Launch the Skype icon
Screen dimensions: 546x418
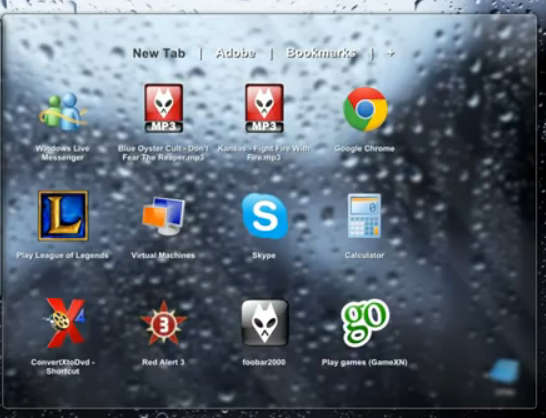265,216
